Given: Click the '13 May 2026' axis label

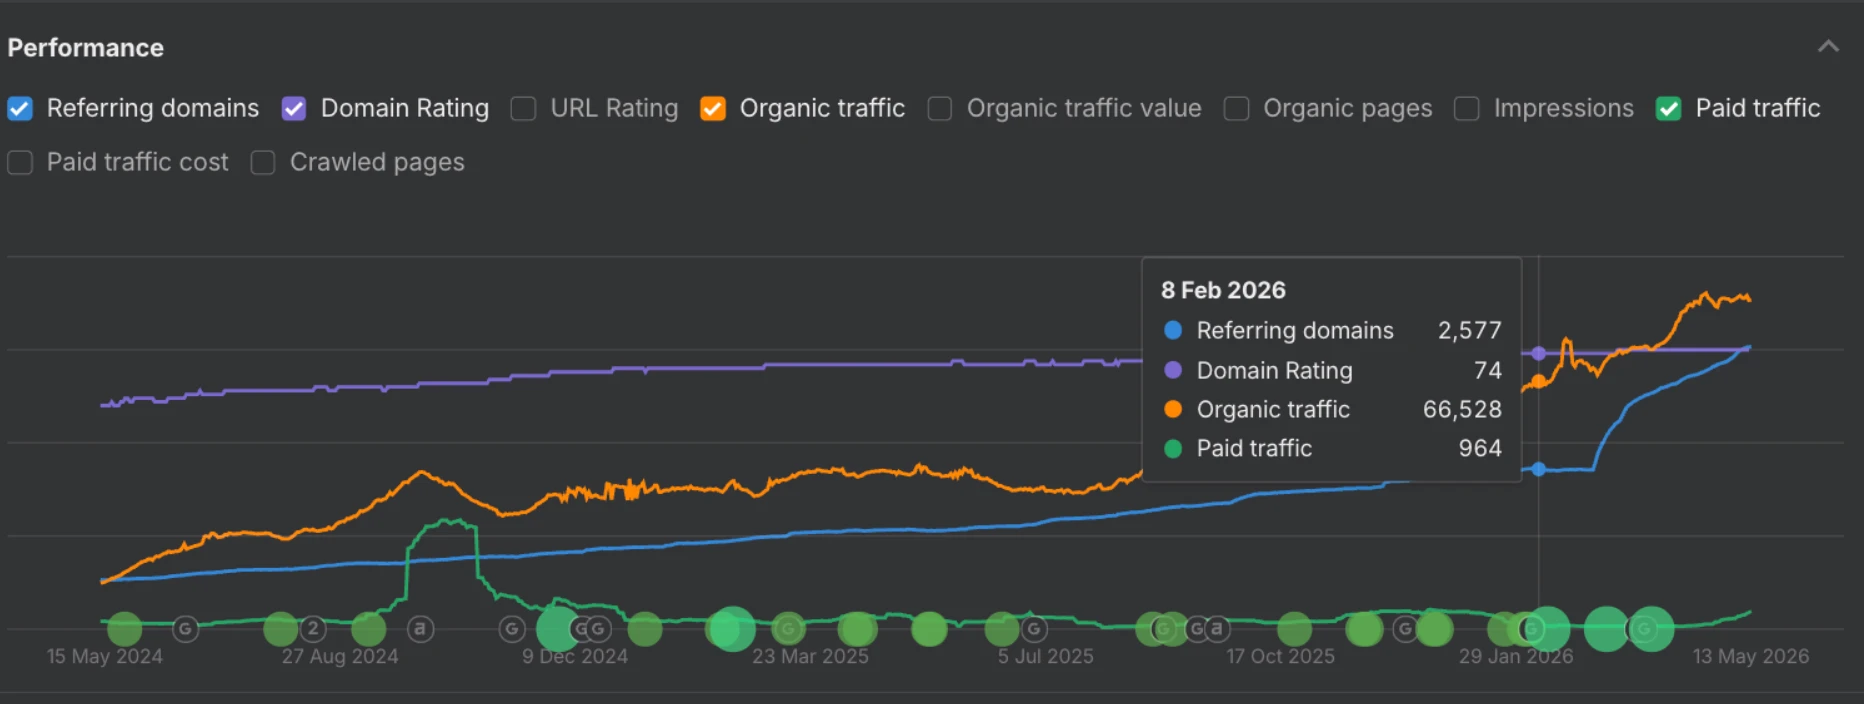Looking at the screenshot, I should coord(1751,656).
